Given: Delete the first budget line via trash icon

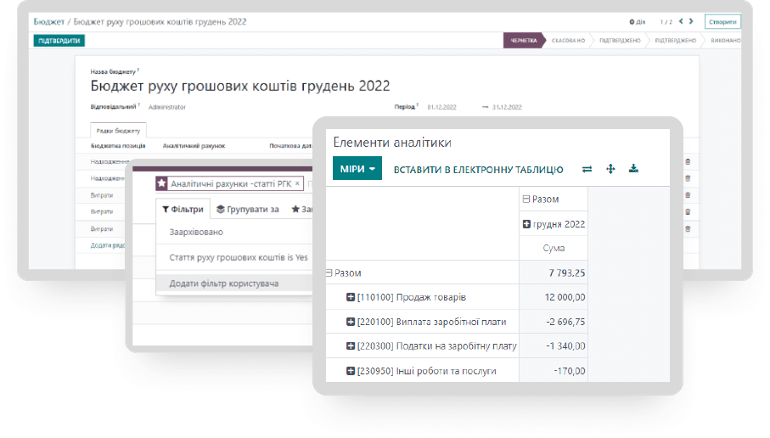Looking at the screenshot, I should point(687,161).
